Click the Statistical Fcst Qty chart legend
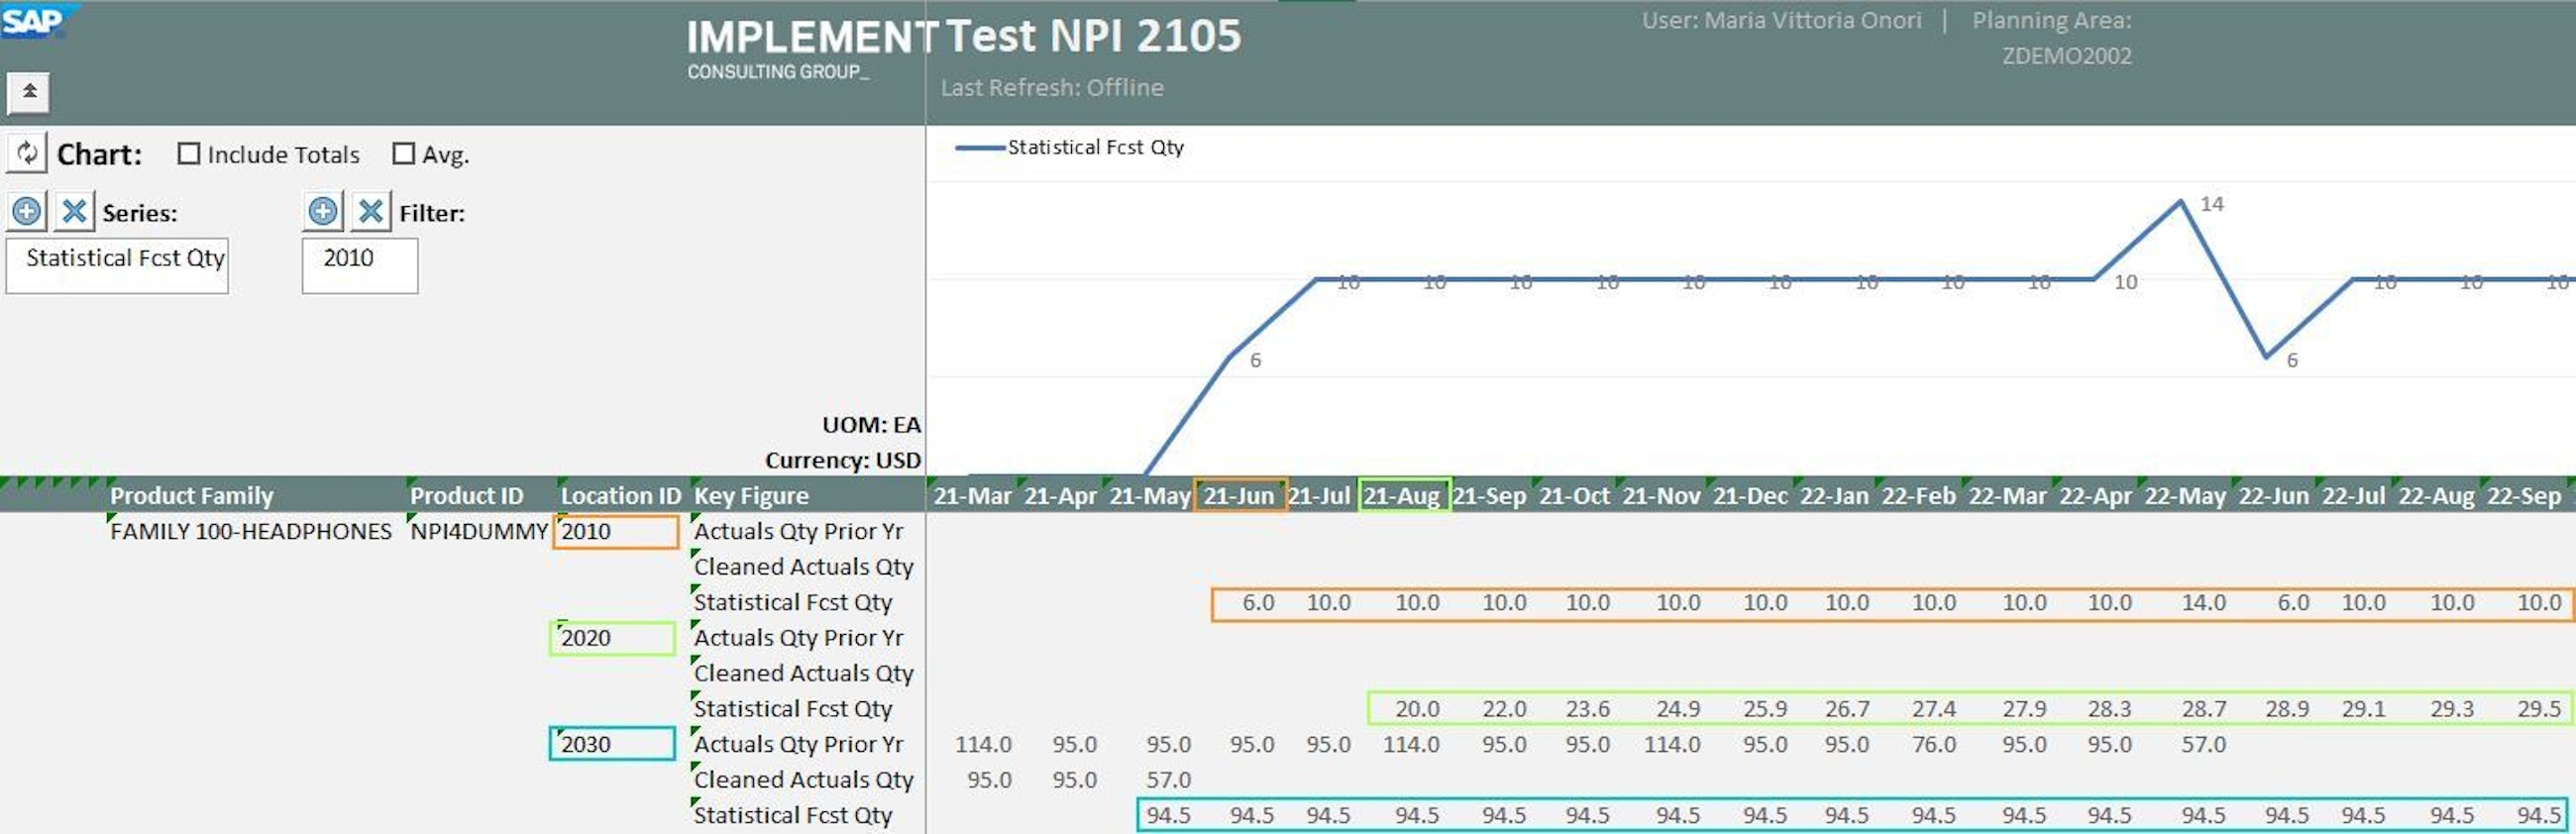 point(1069,147)
